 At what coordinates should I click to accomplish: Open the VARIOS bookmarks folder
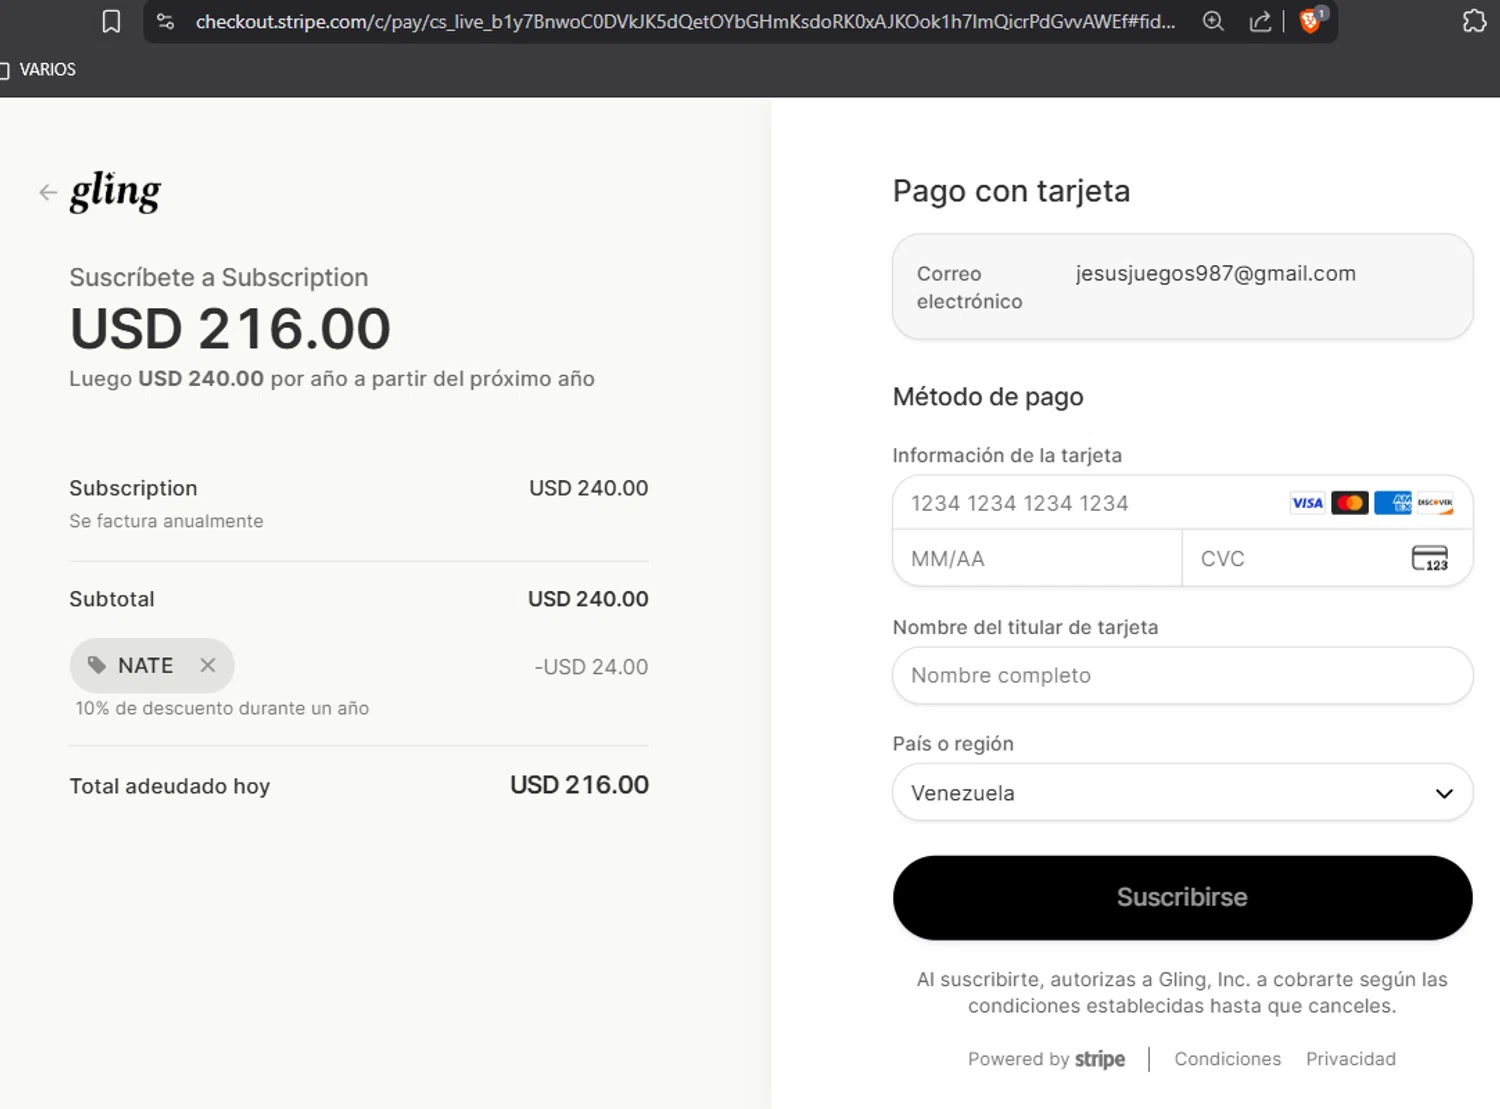pyautogui.click(x=38, y=69)
